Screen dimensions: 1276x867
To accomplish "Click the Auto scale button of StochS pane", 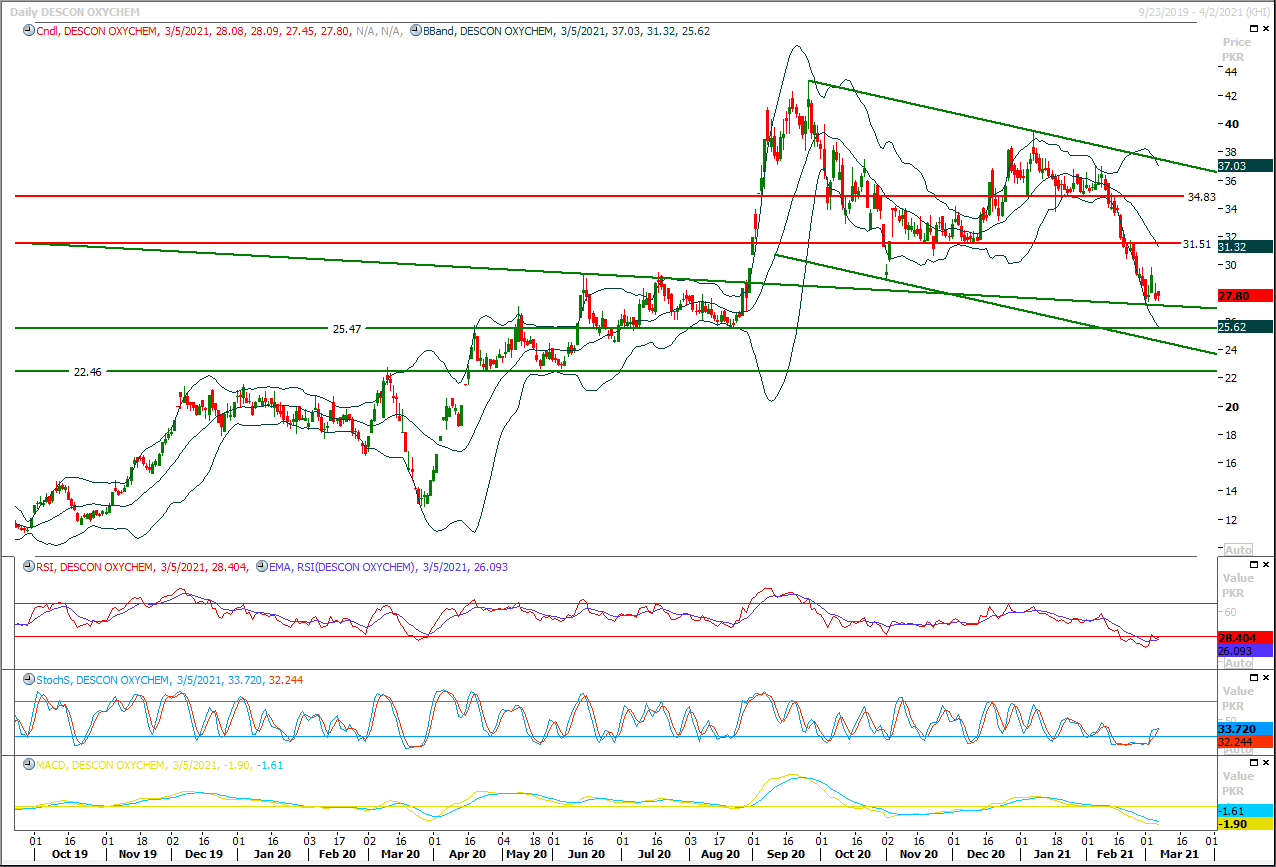I will (1238, 750).
